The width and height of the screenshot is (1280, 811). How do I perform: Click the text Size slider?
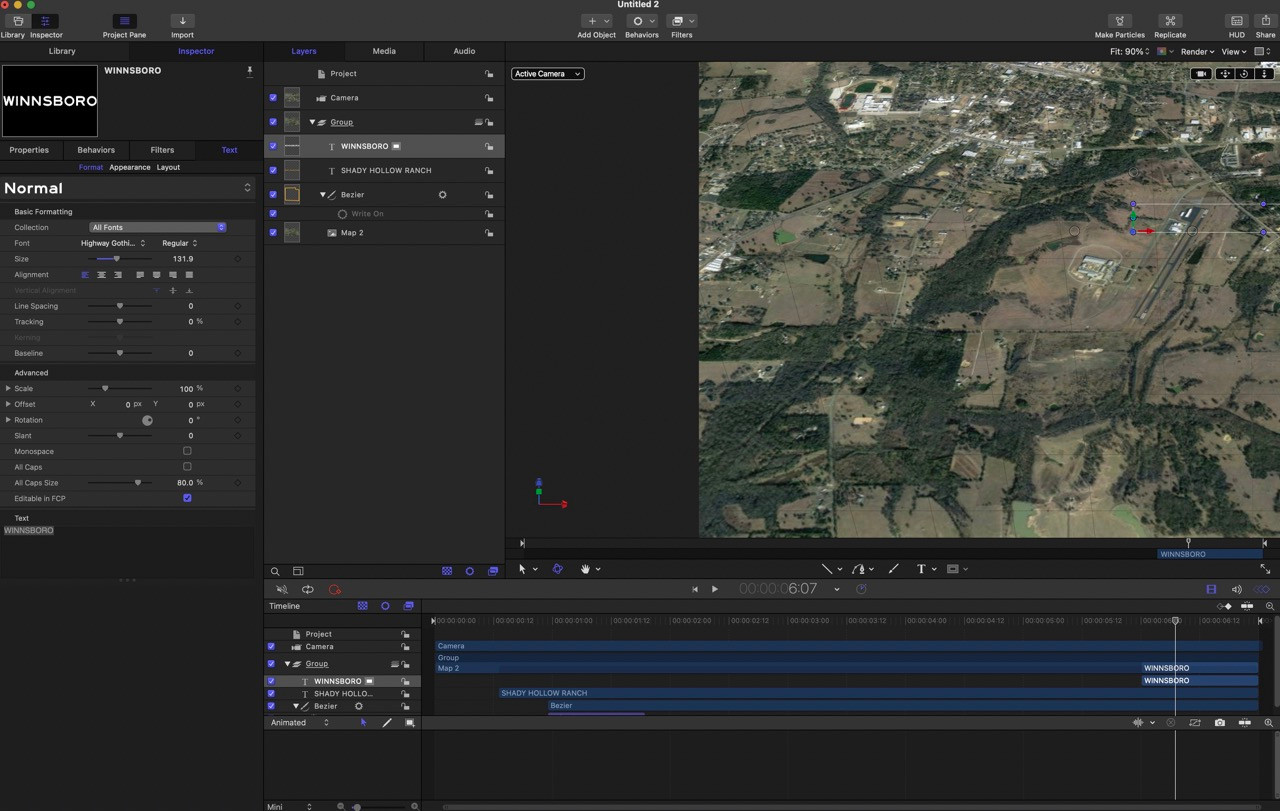click(116, 259)
